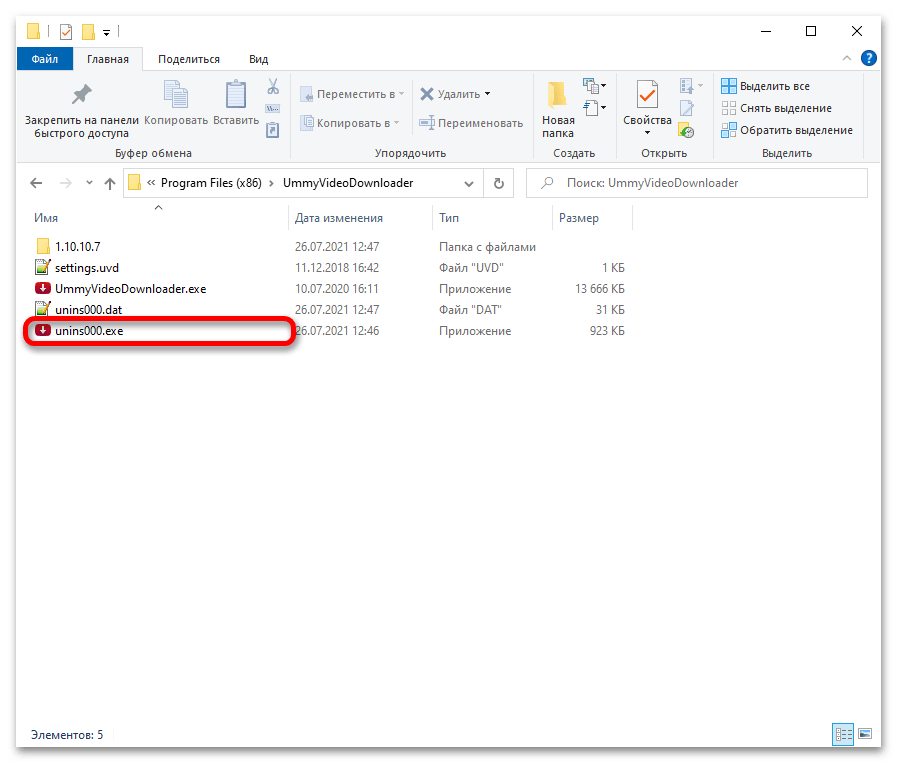Click UmmyVideoDownloader breadcrumb segment

[348, 183]
